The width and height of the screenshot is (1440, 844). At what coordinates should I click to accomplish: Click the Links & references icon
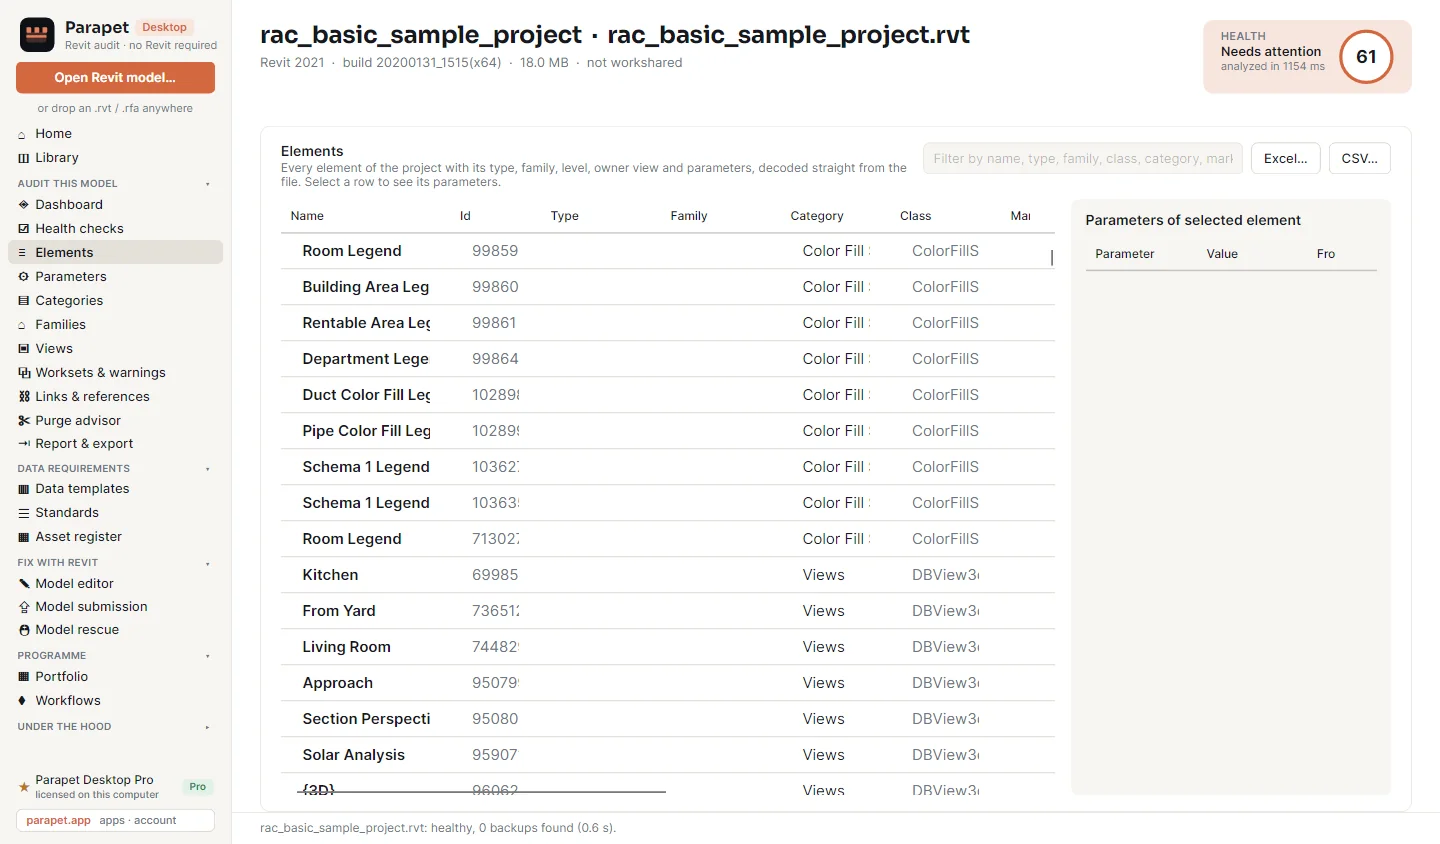23,397
